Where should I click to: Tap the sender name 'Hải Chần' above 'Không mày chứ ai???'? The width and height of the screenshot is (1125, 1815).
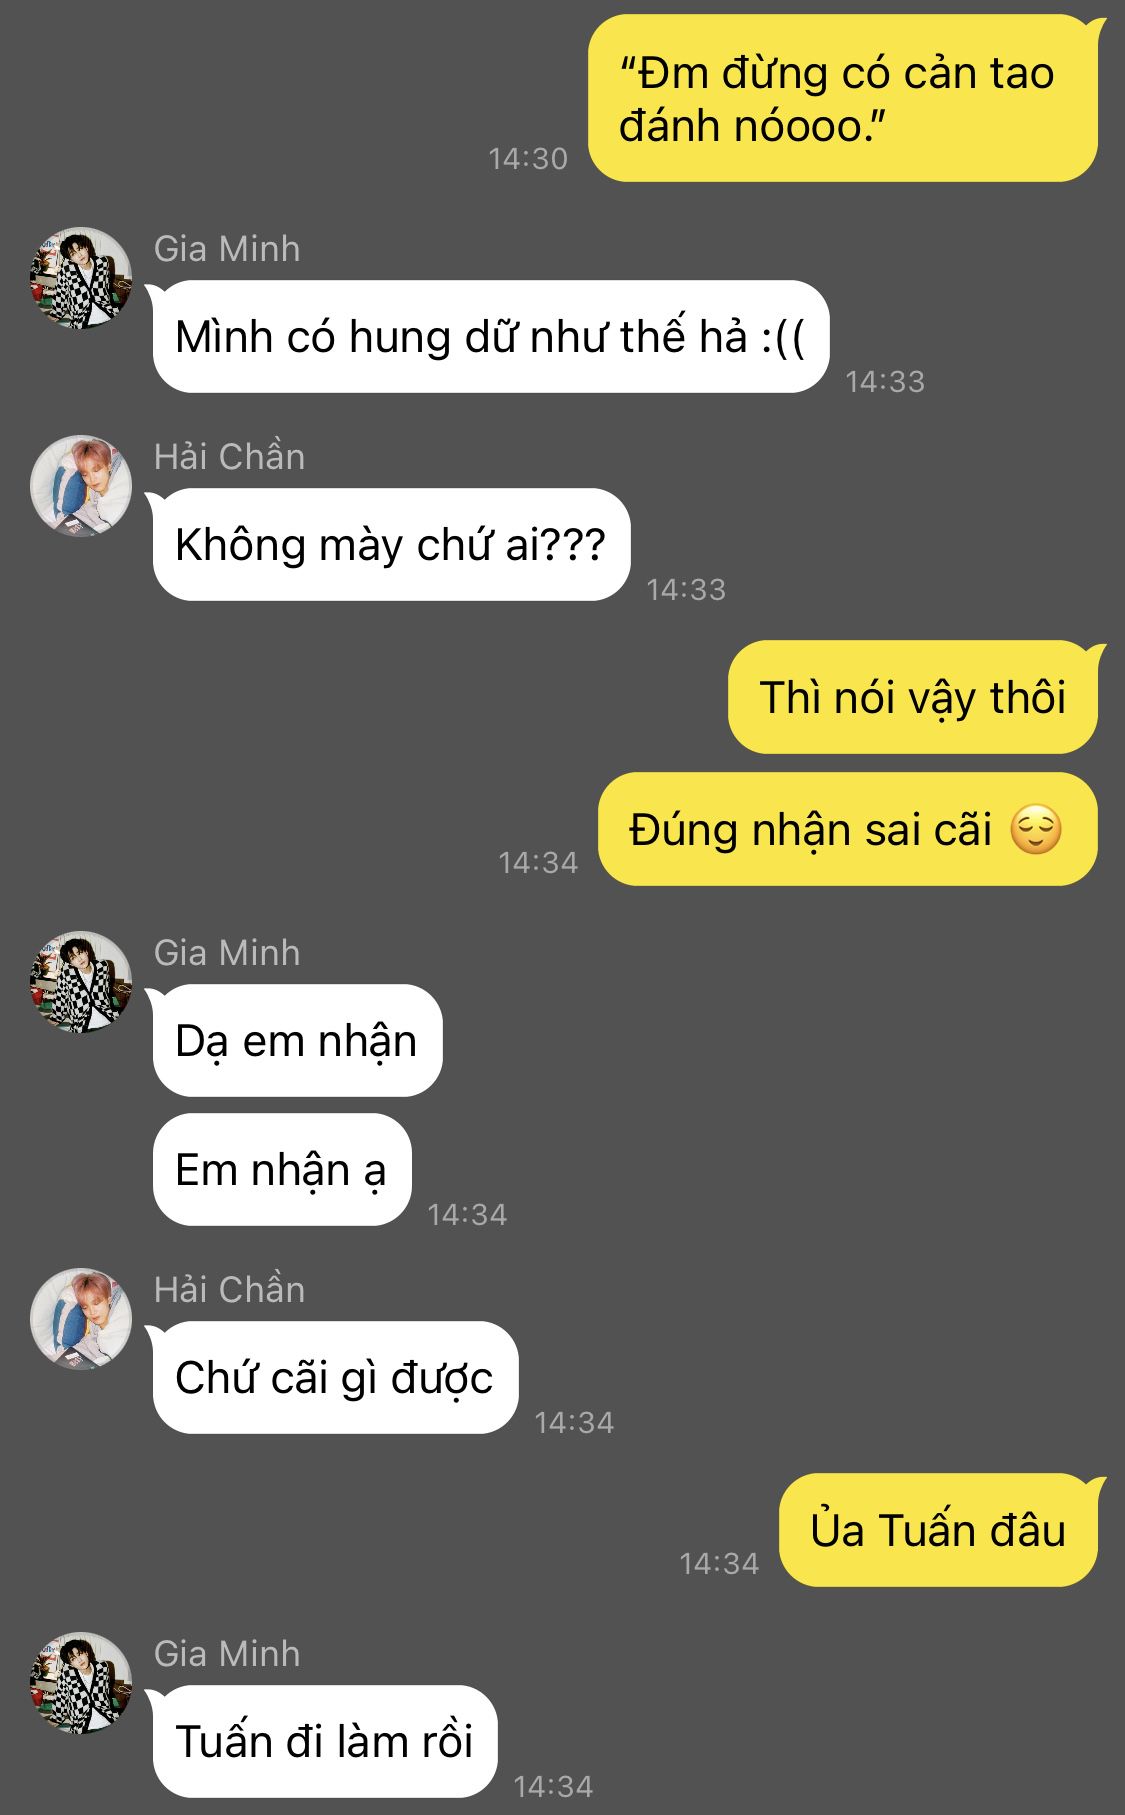(x=229, y=457)
